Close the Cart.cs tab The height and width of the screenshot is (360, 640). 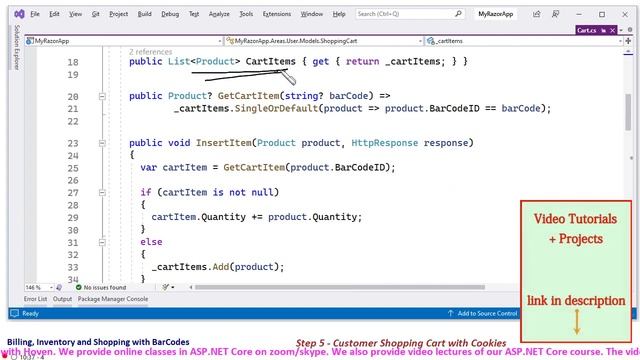pyautogui.click(x=612, y=31)
